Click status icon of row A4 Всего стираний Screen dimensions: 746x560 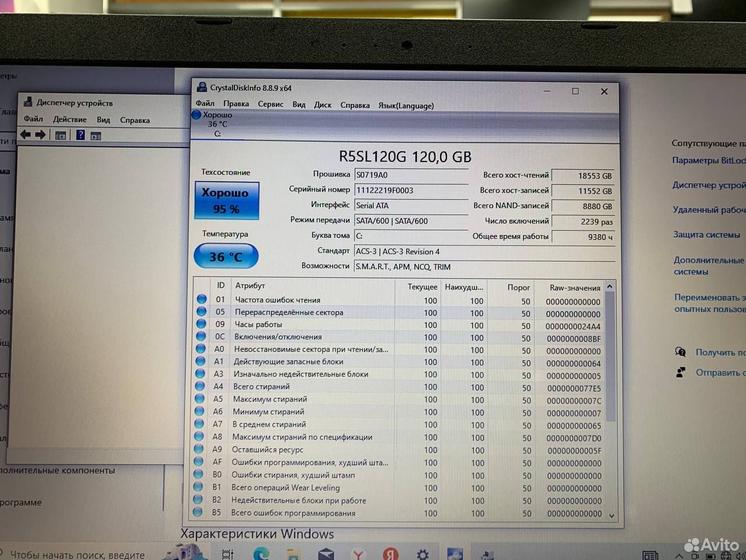(x=200, y=386)
